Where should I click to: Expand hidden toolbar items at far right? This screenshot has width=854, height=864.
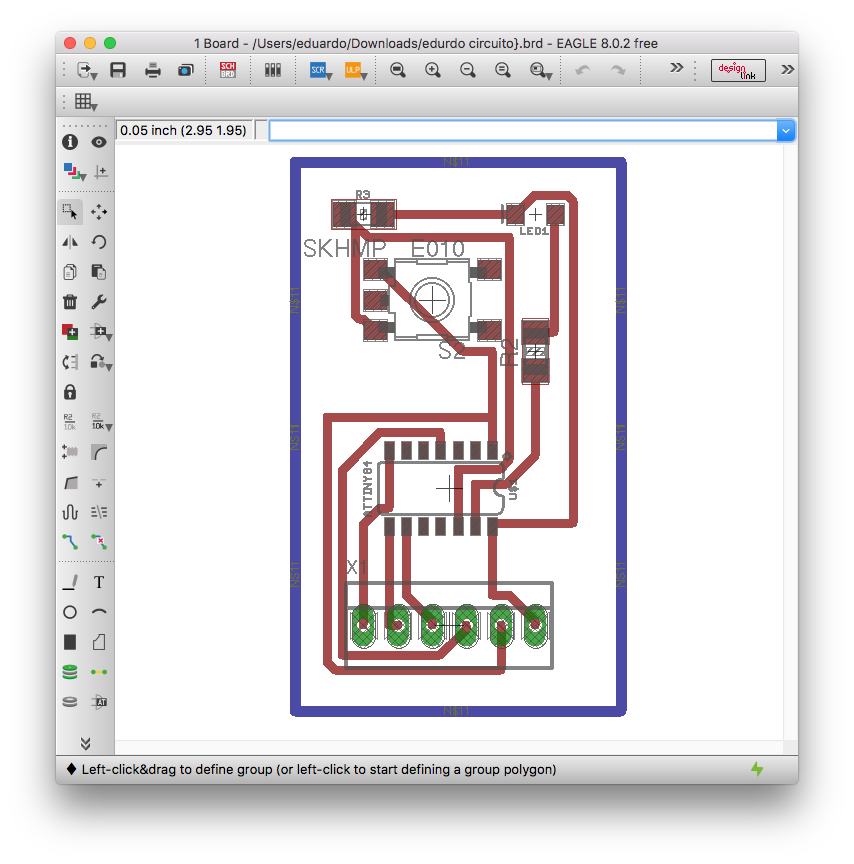coord(787,69)
